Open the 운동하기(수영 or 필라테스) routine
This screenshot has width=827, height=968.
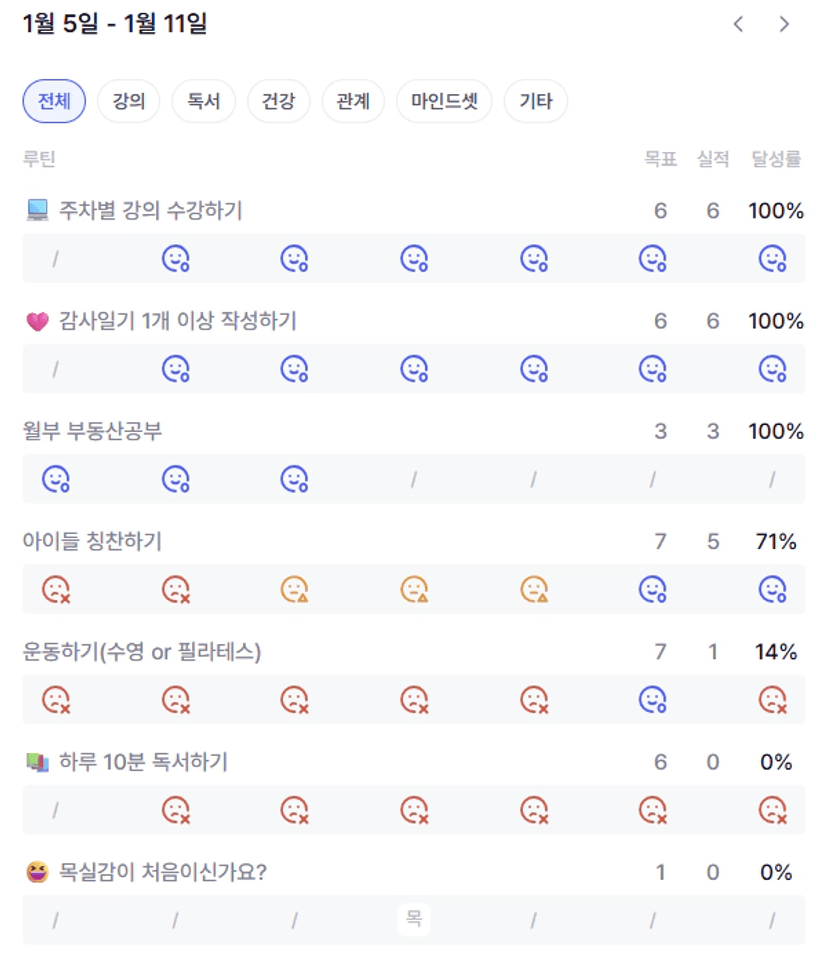pyautogui.click(x=142, y=652)
